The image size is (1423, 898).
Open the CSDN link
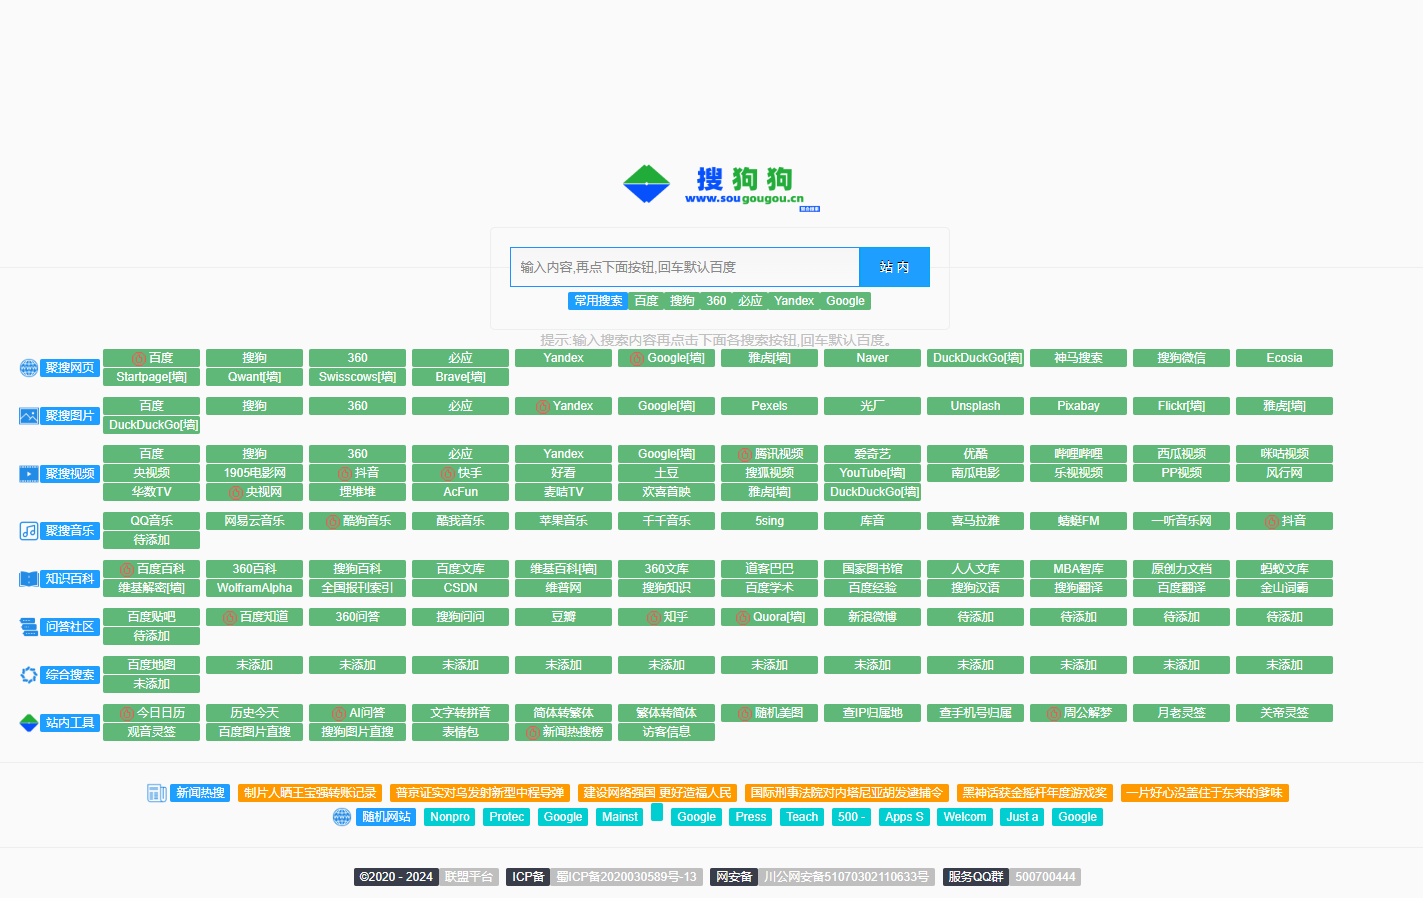(460, 588)
